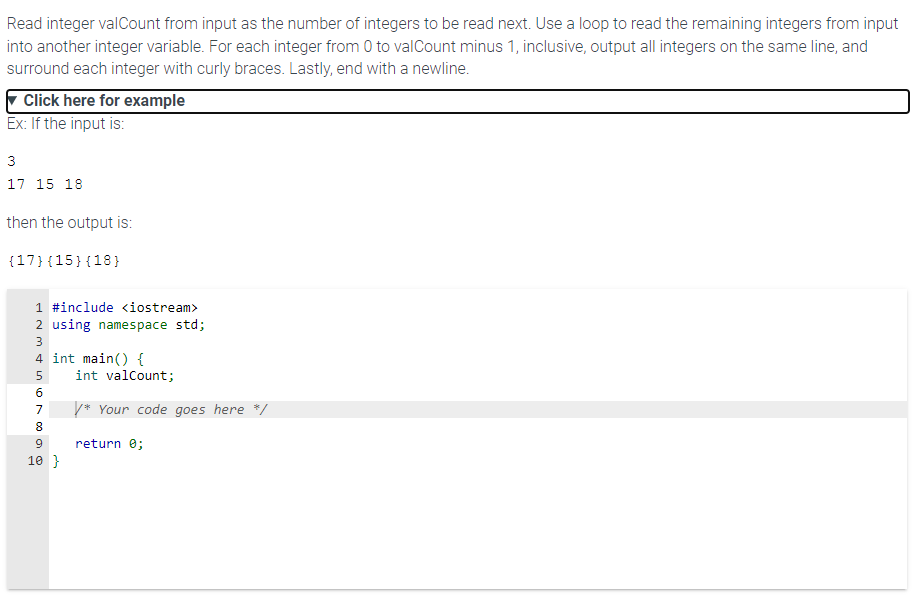Click line number 1 in the gutter

click(38, 307)
